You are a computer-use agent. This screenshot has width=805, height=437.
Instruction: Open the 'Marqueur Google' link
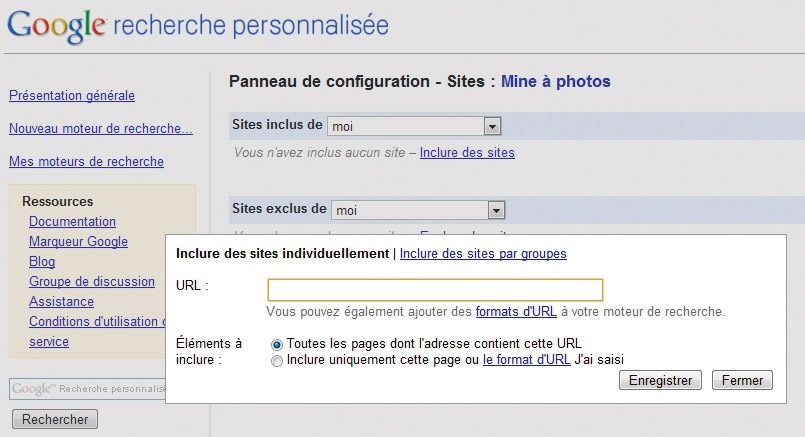pyautogui.click(x=78, y=242)
